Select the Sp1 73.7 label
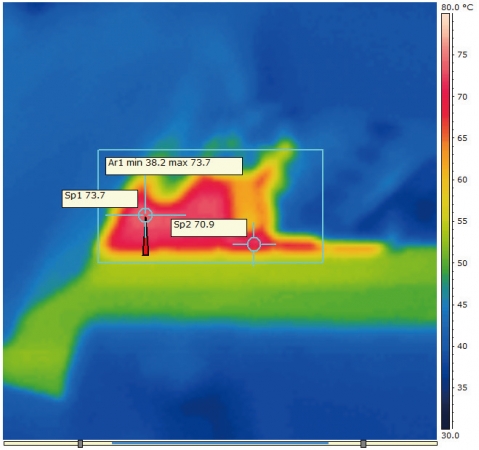Viewport: 479px width, 450px height. tap(100, 199)
